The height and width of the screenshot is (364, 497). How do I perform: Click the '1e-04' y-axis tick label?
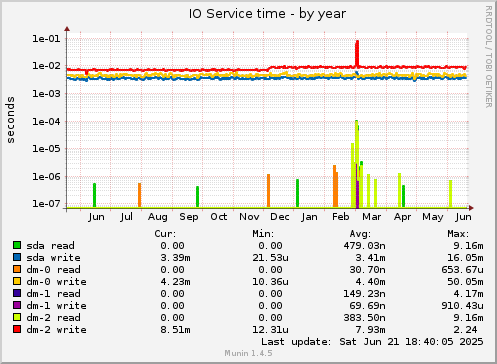coord(46,122)
